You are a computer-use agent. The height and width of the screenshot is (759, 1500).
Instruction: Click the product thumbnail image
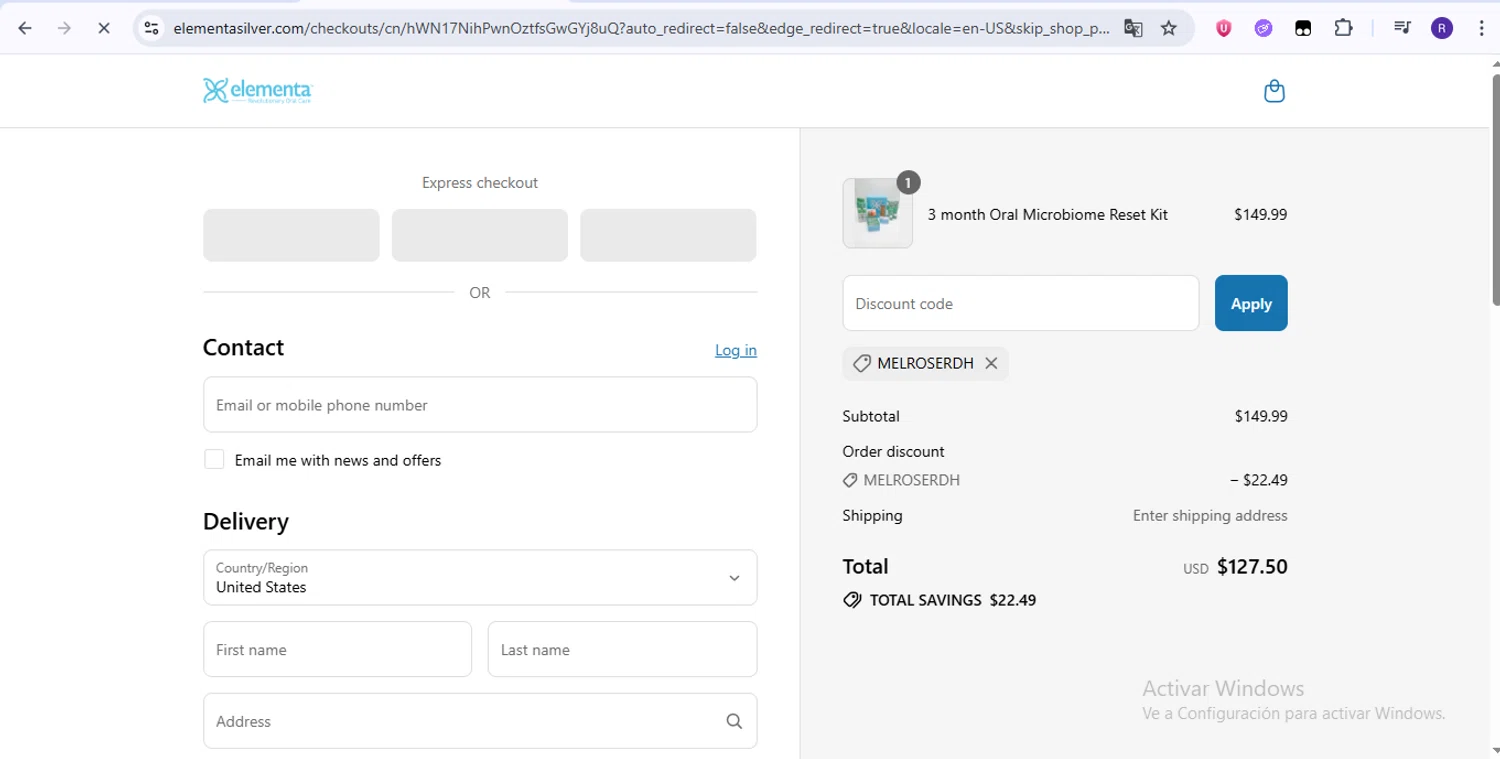point(878,213)
